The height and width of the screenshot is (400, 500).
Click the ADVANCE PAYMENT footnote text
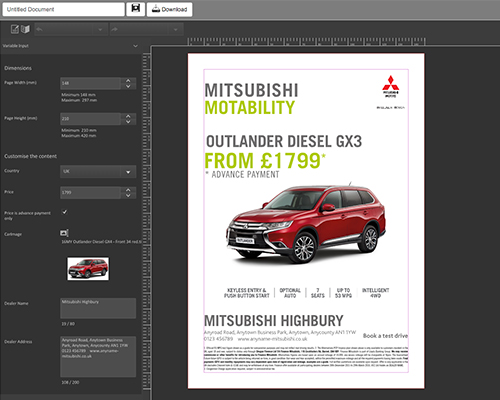[242, 174]
